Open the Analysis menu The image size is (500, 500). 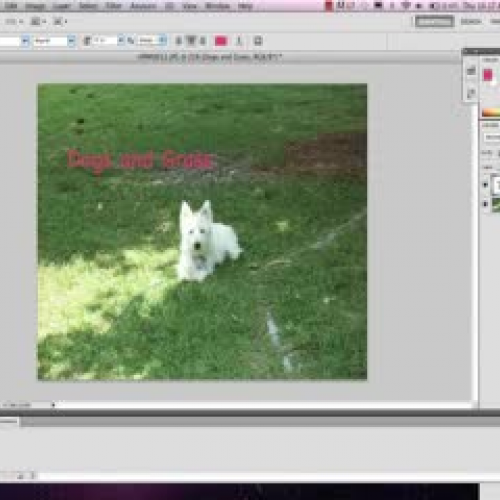pyautogui.click(x=143, y=6)
